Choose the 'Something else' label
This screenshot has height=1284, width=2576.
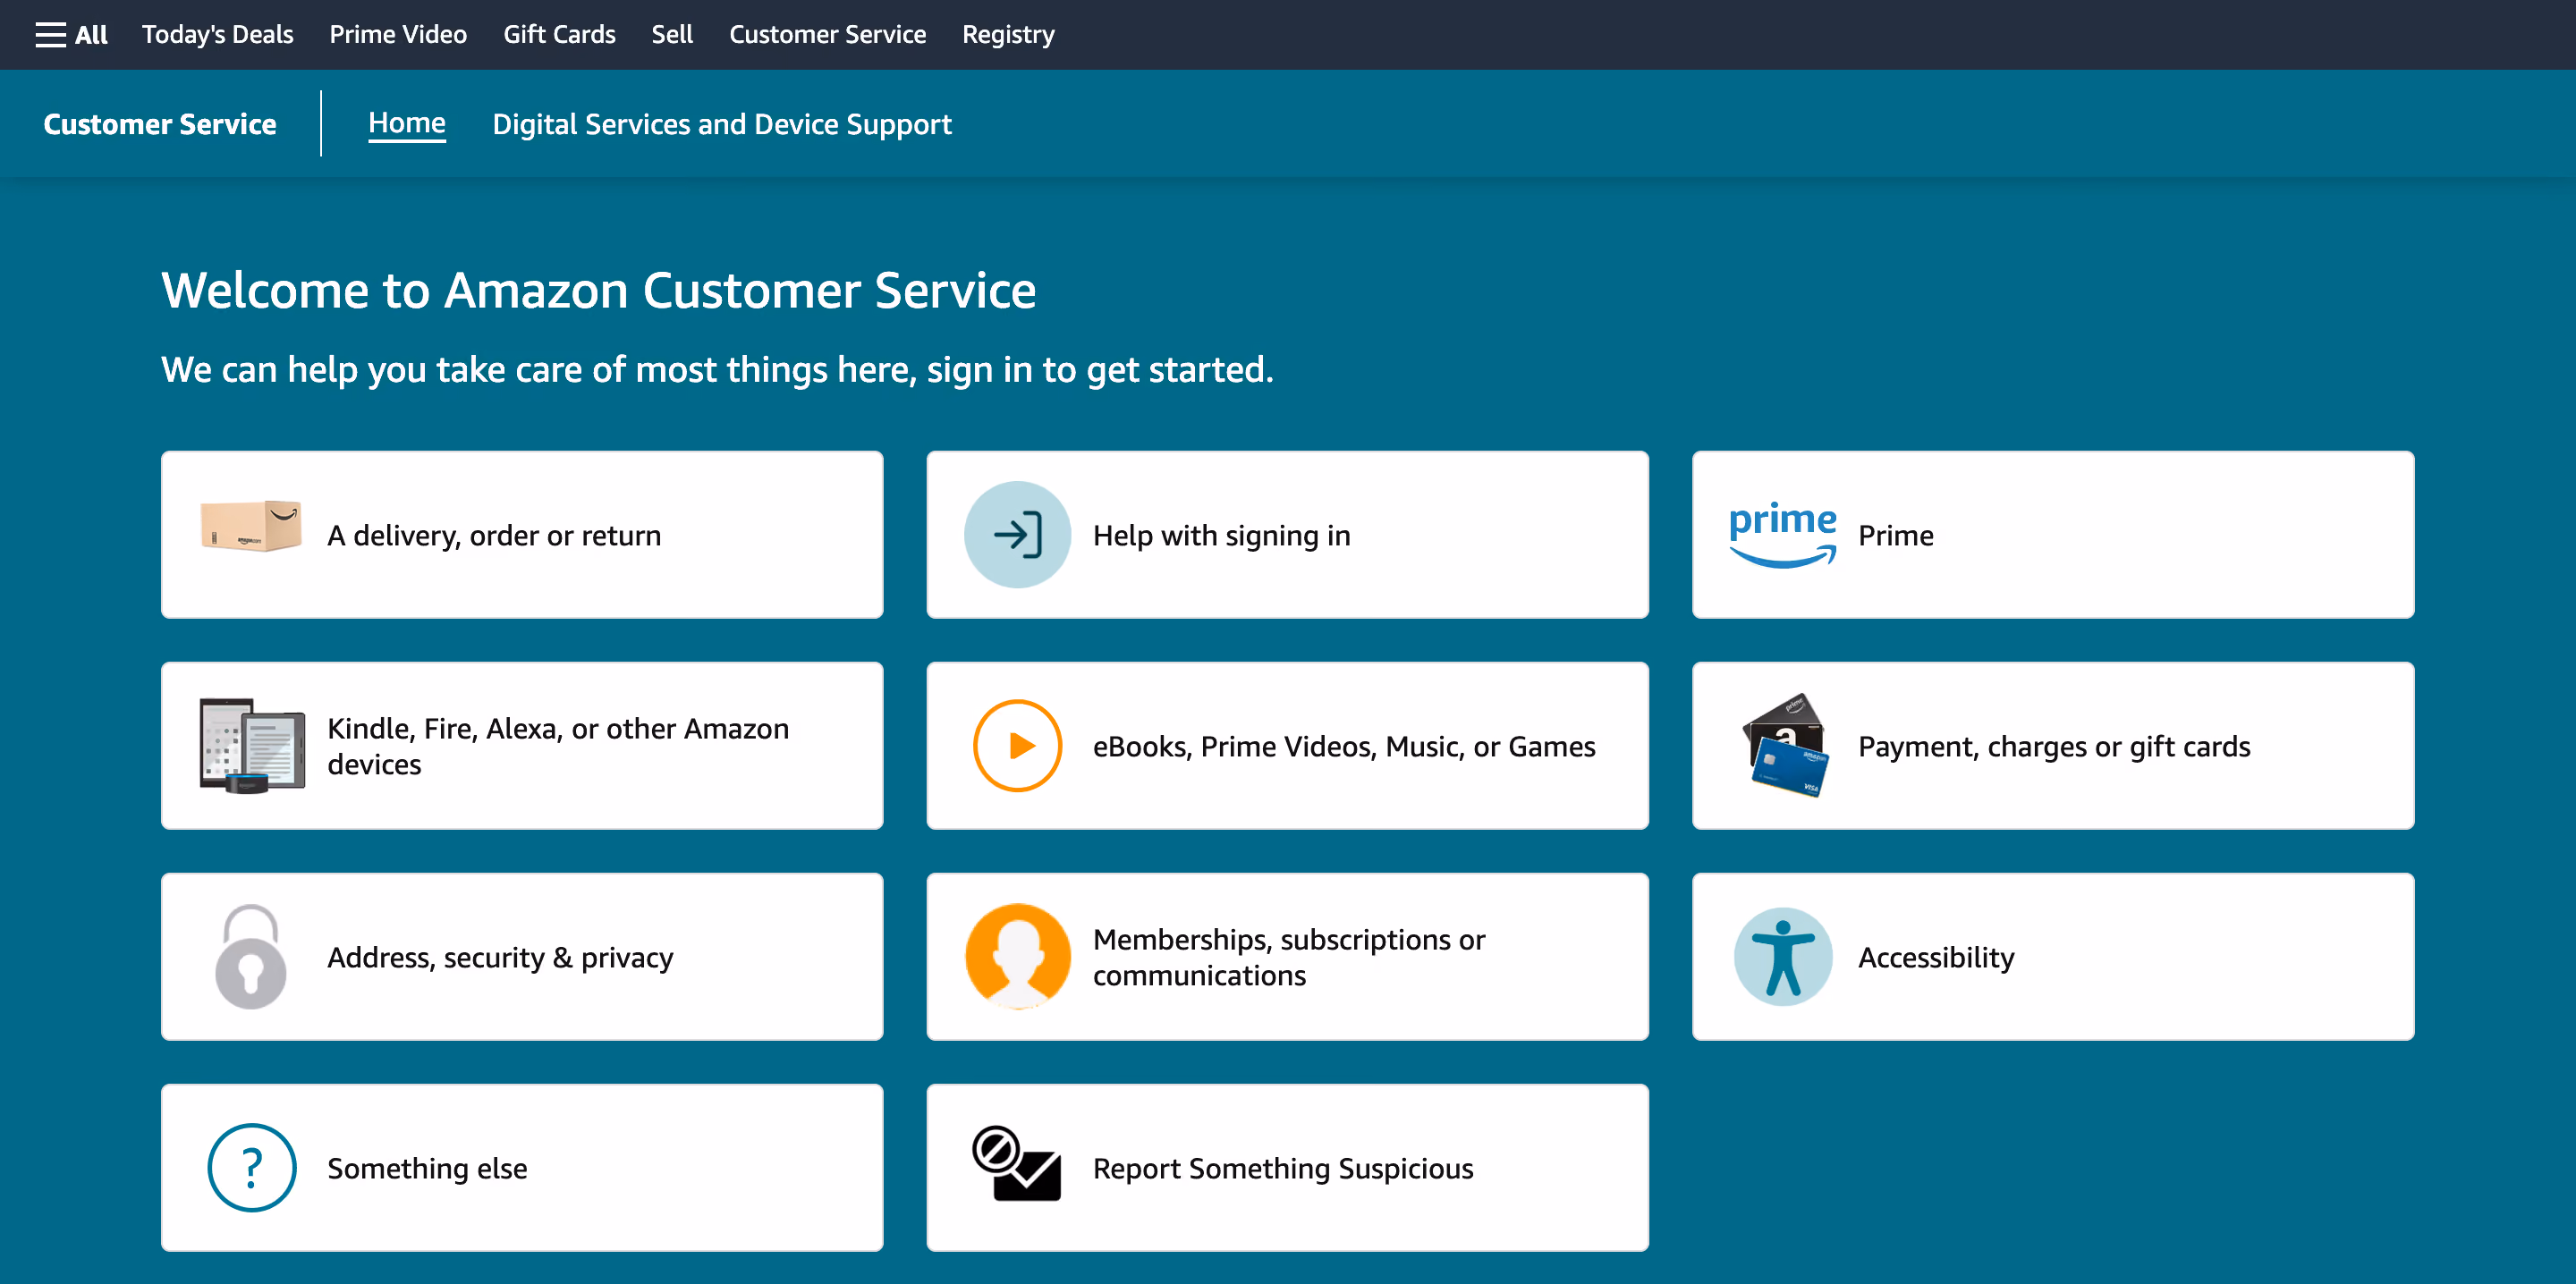coord(427,1168)
